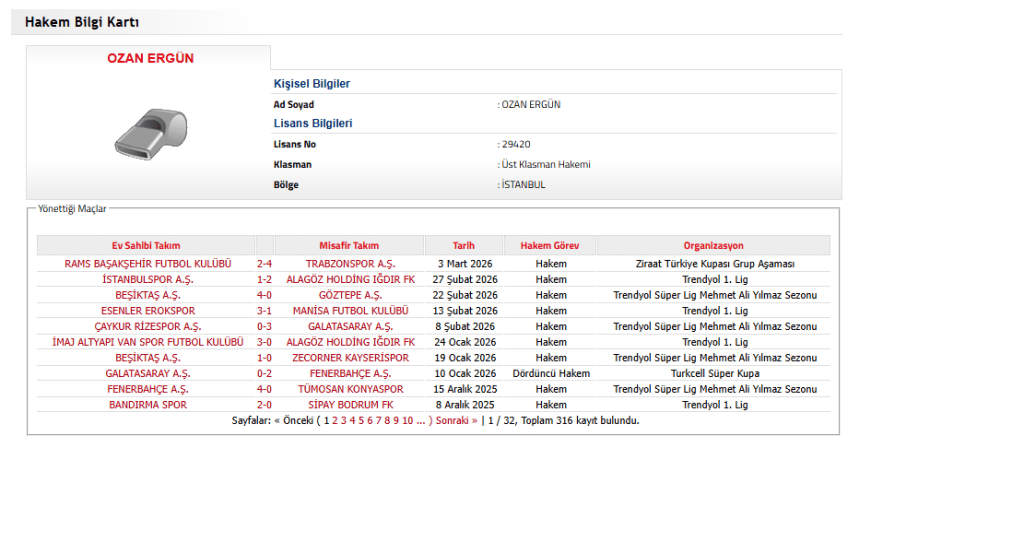
Task: Jump to page 10 of matches
Action: (x=407, y=421)
